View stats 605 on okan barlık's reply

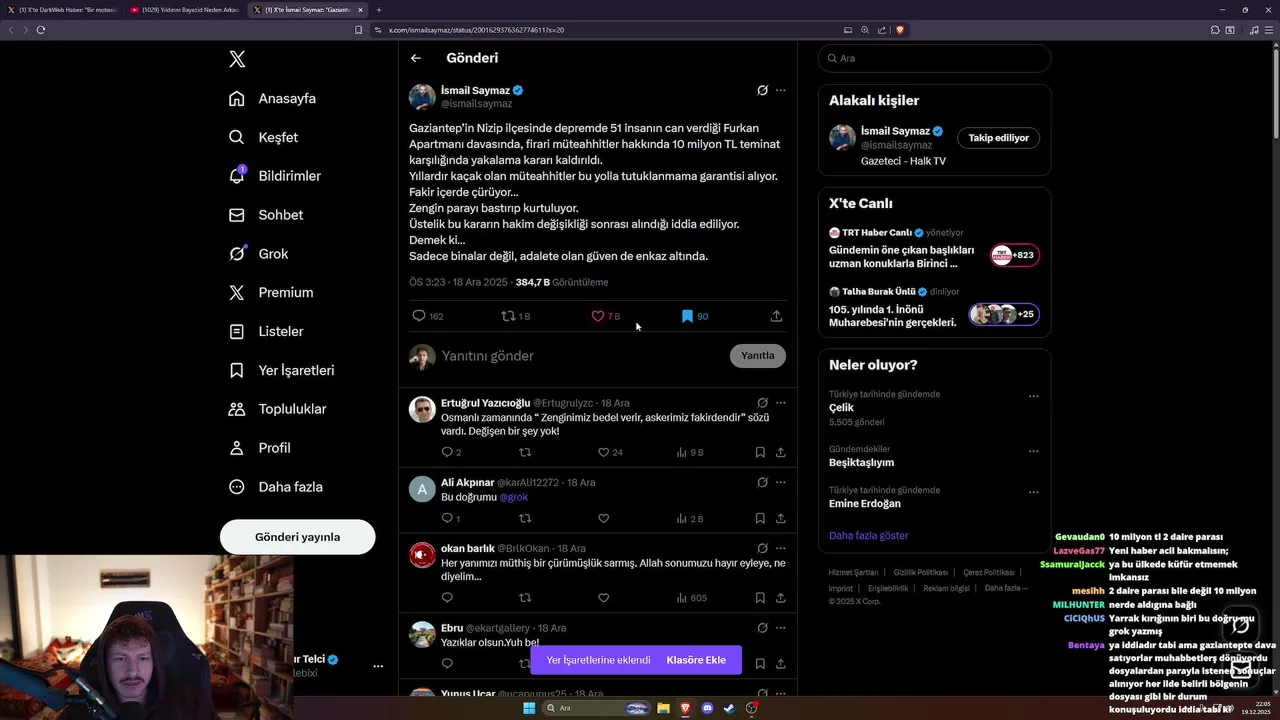691,598
